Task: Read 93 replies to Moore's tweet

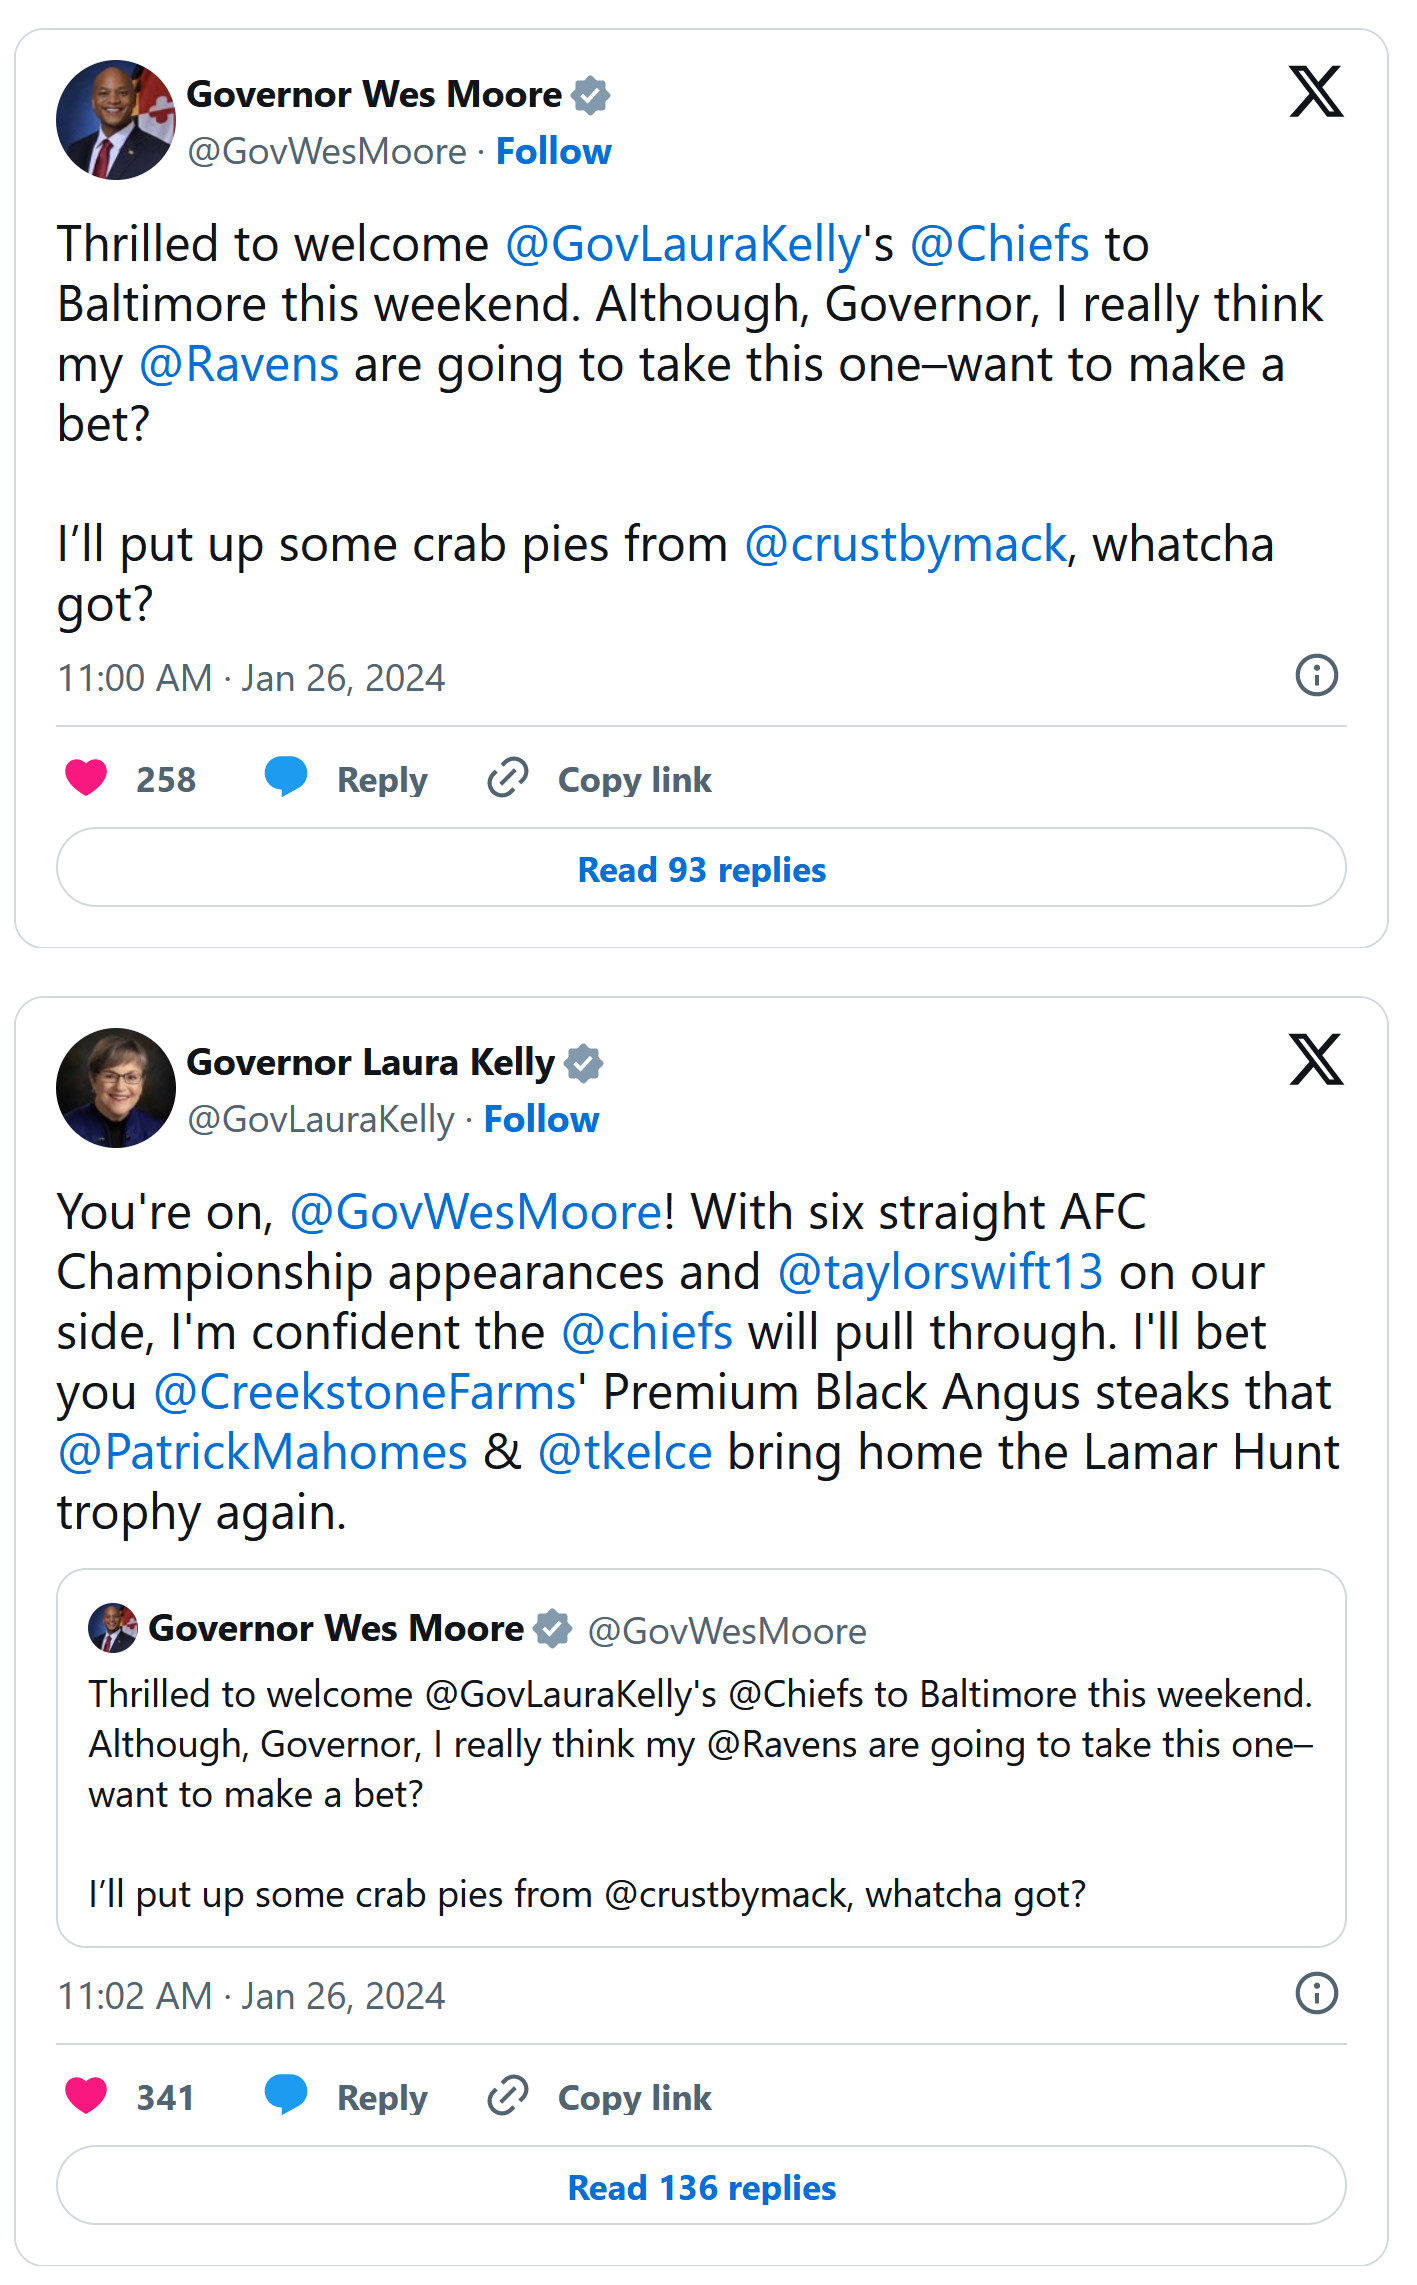Action: [x=701, y=869]
